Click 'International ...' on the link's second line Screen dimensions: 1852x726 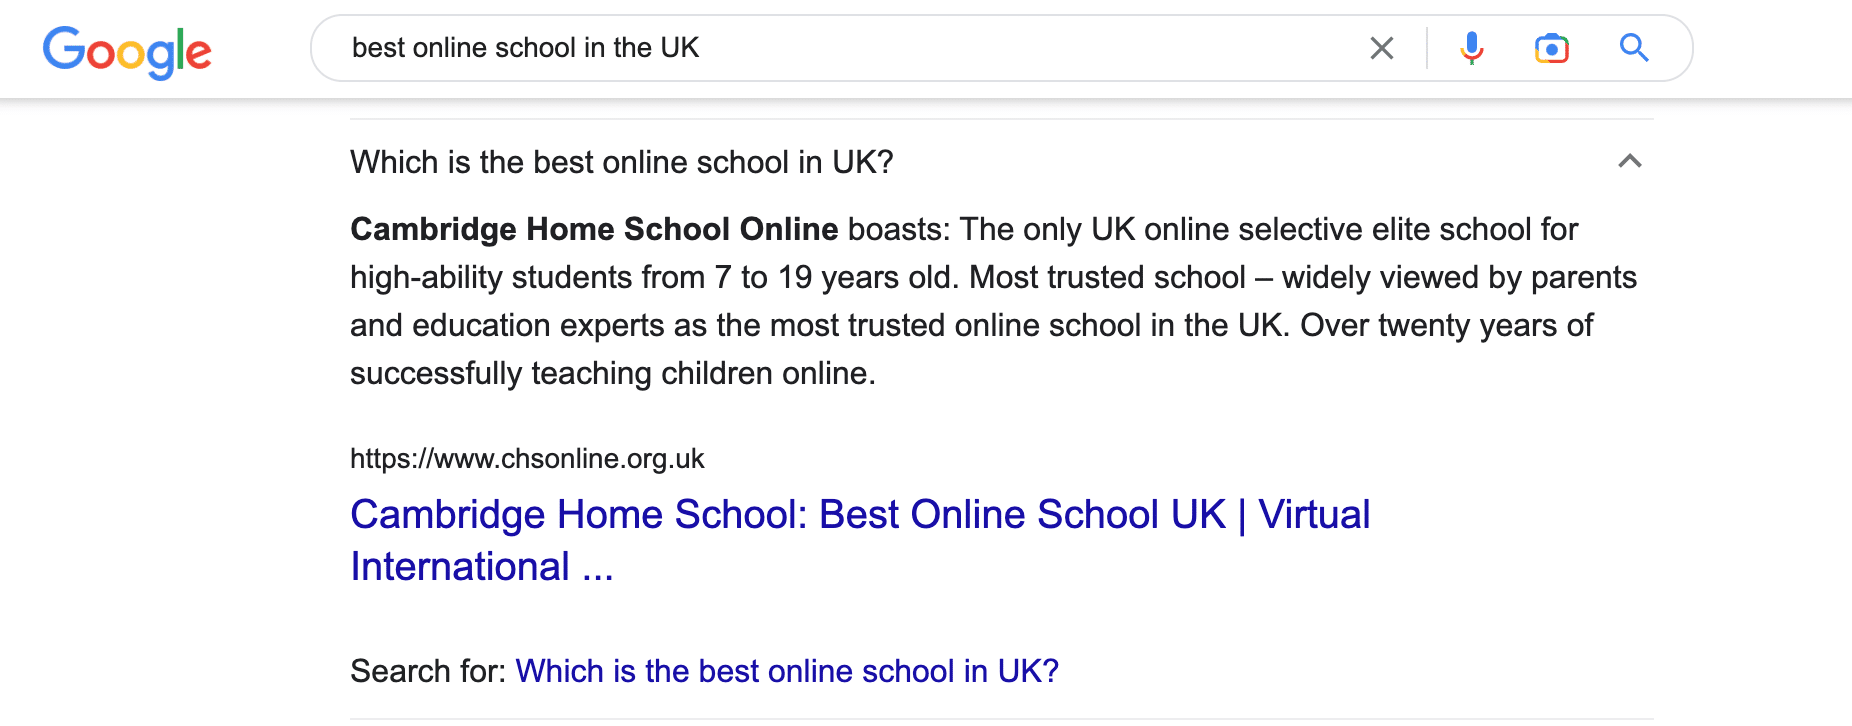pos(481,567)
